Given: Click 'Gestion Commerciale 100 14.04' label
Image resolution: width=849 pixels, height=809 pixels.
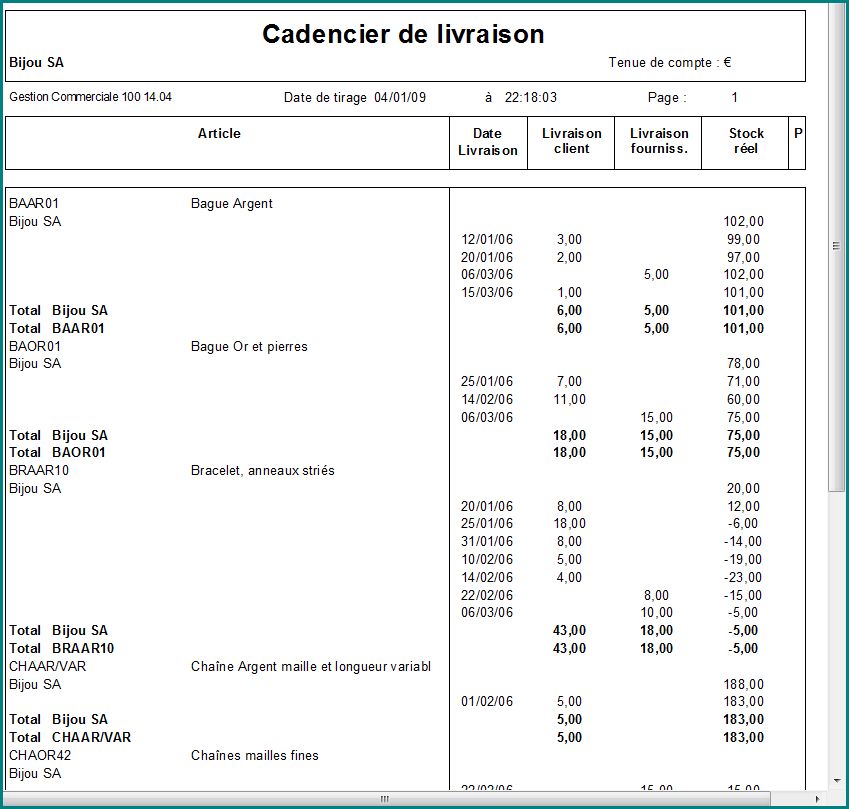Looking at the screenshot, I should point(90,97).
